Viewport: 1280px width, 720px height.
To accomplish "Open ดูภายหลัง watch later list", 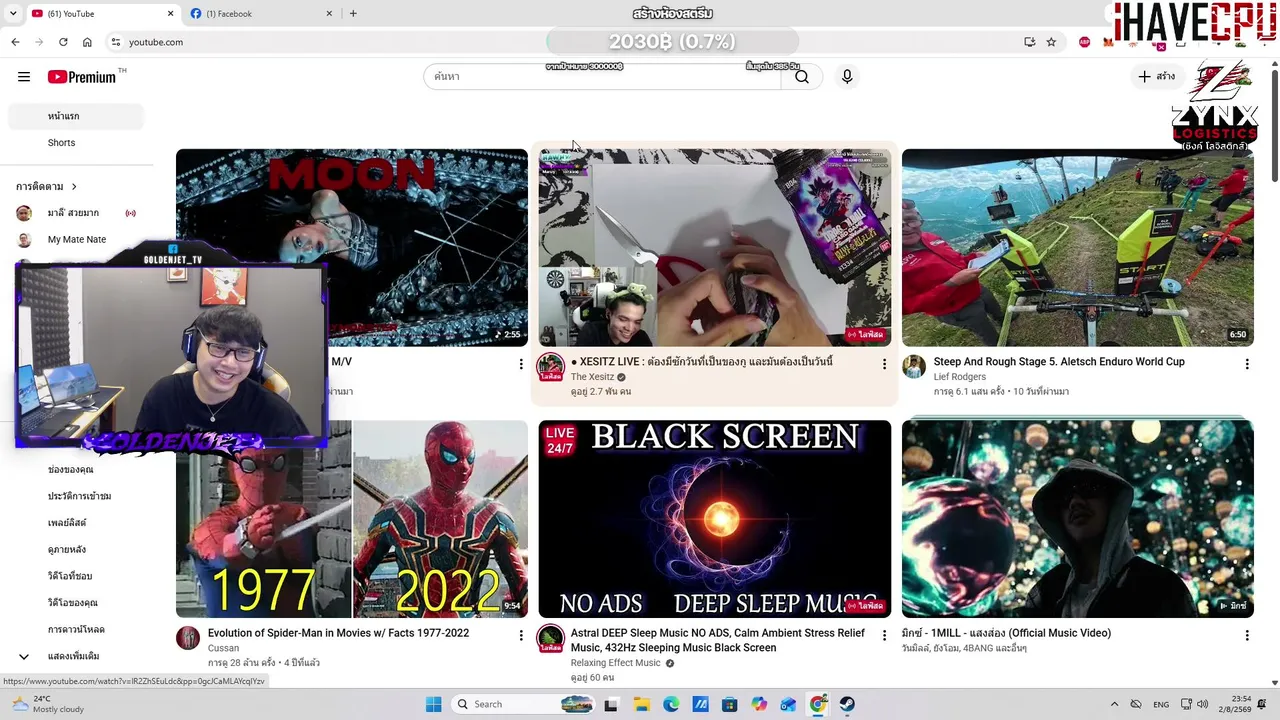I will pyautogui.click(x=67, y=549).
